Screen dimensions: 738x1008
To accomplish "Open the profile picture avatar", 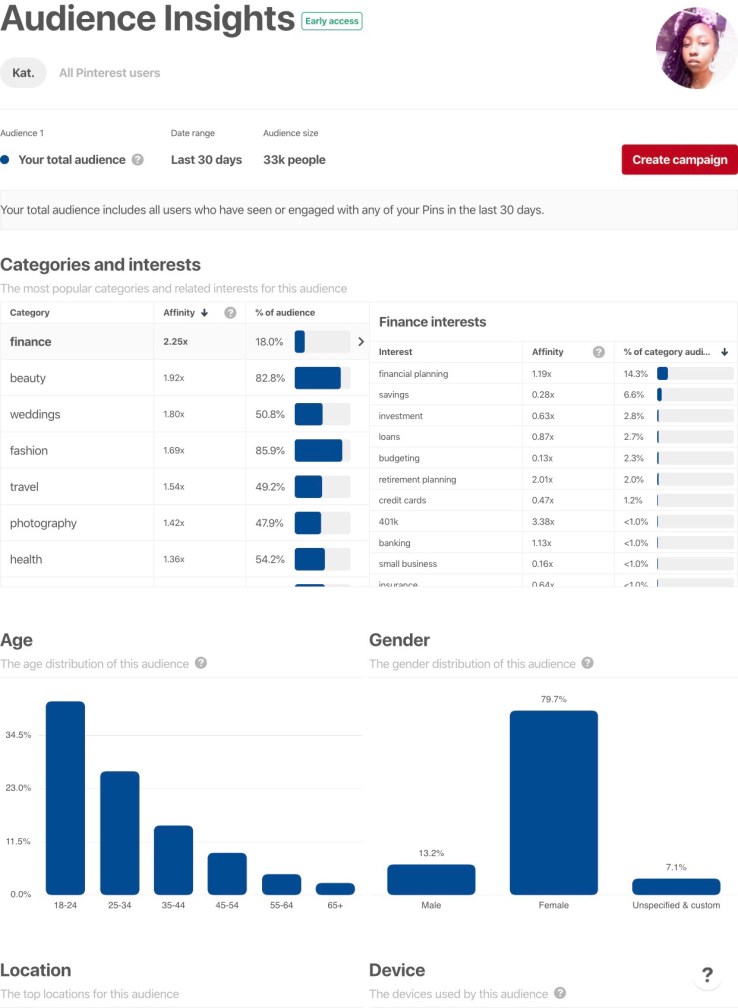I will click(x=696, y=48).
